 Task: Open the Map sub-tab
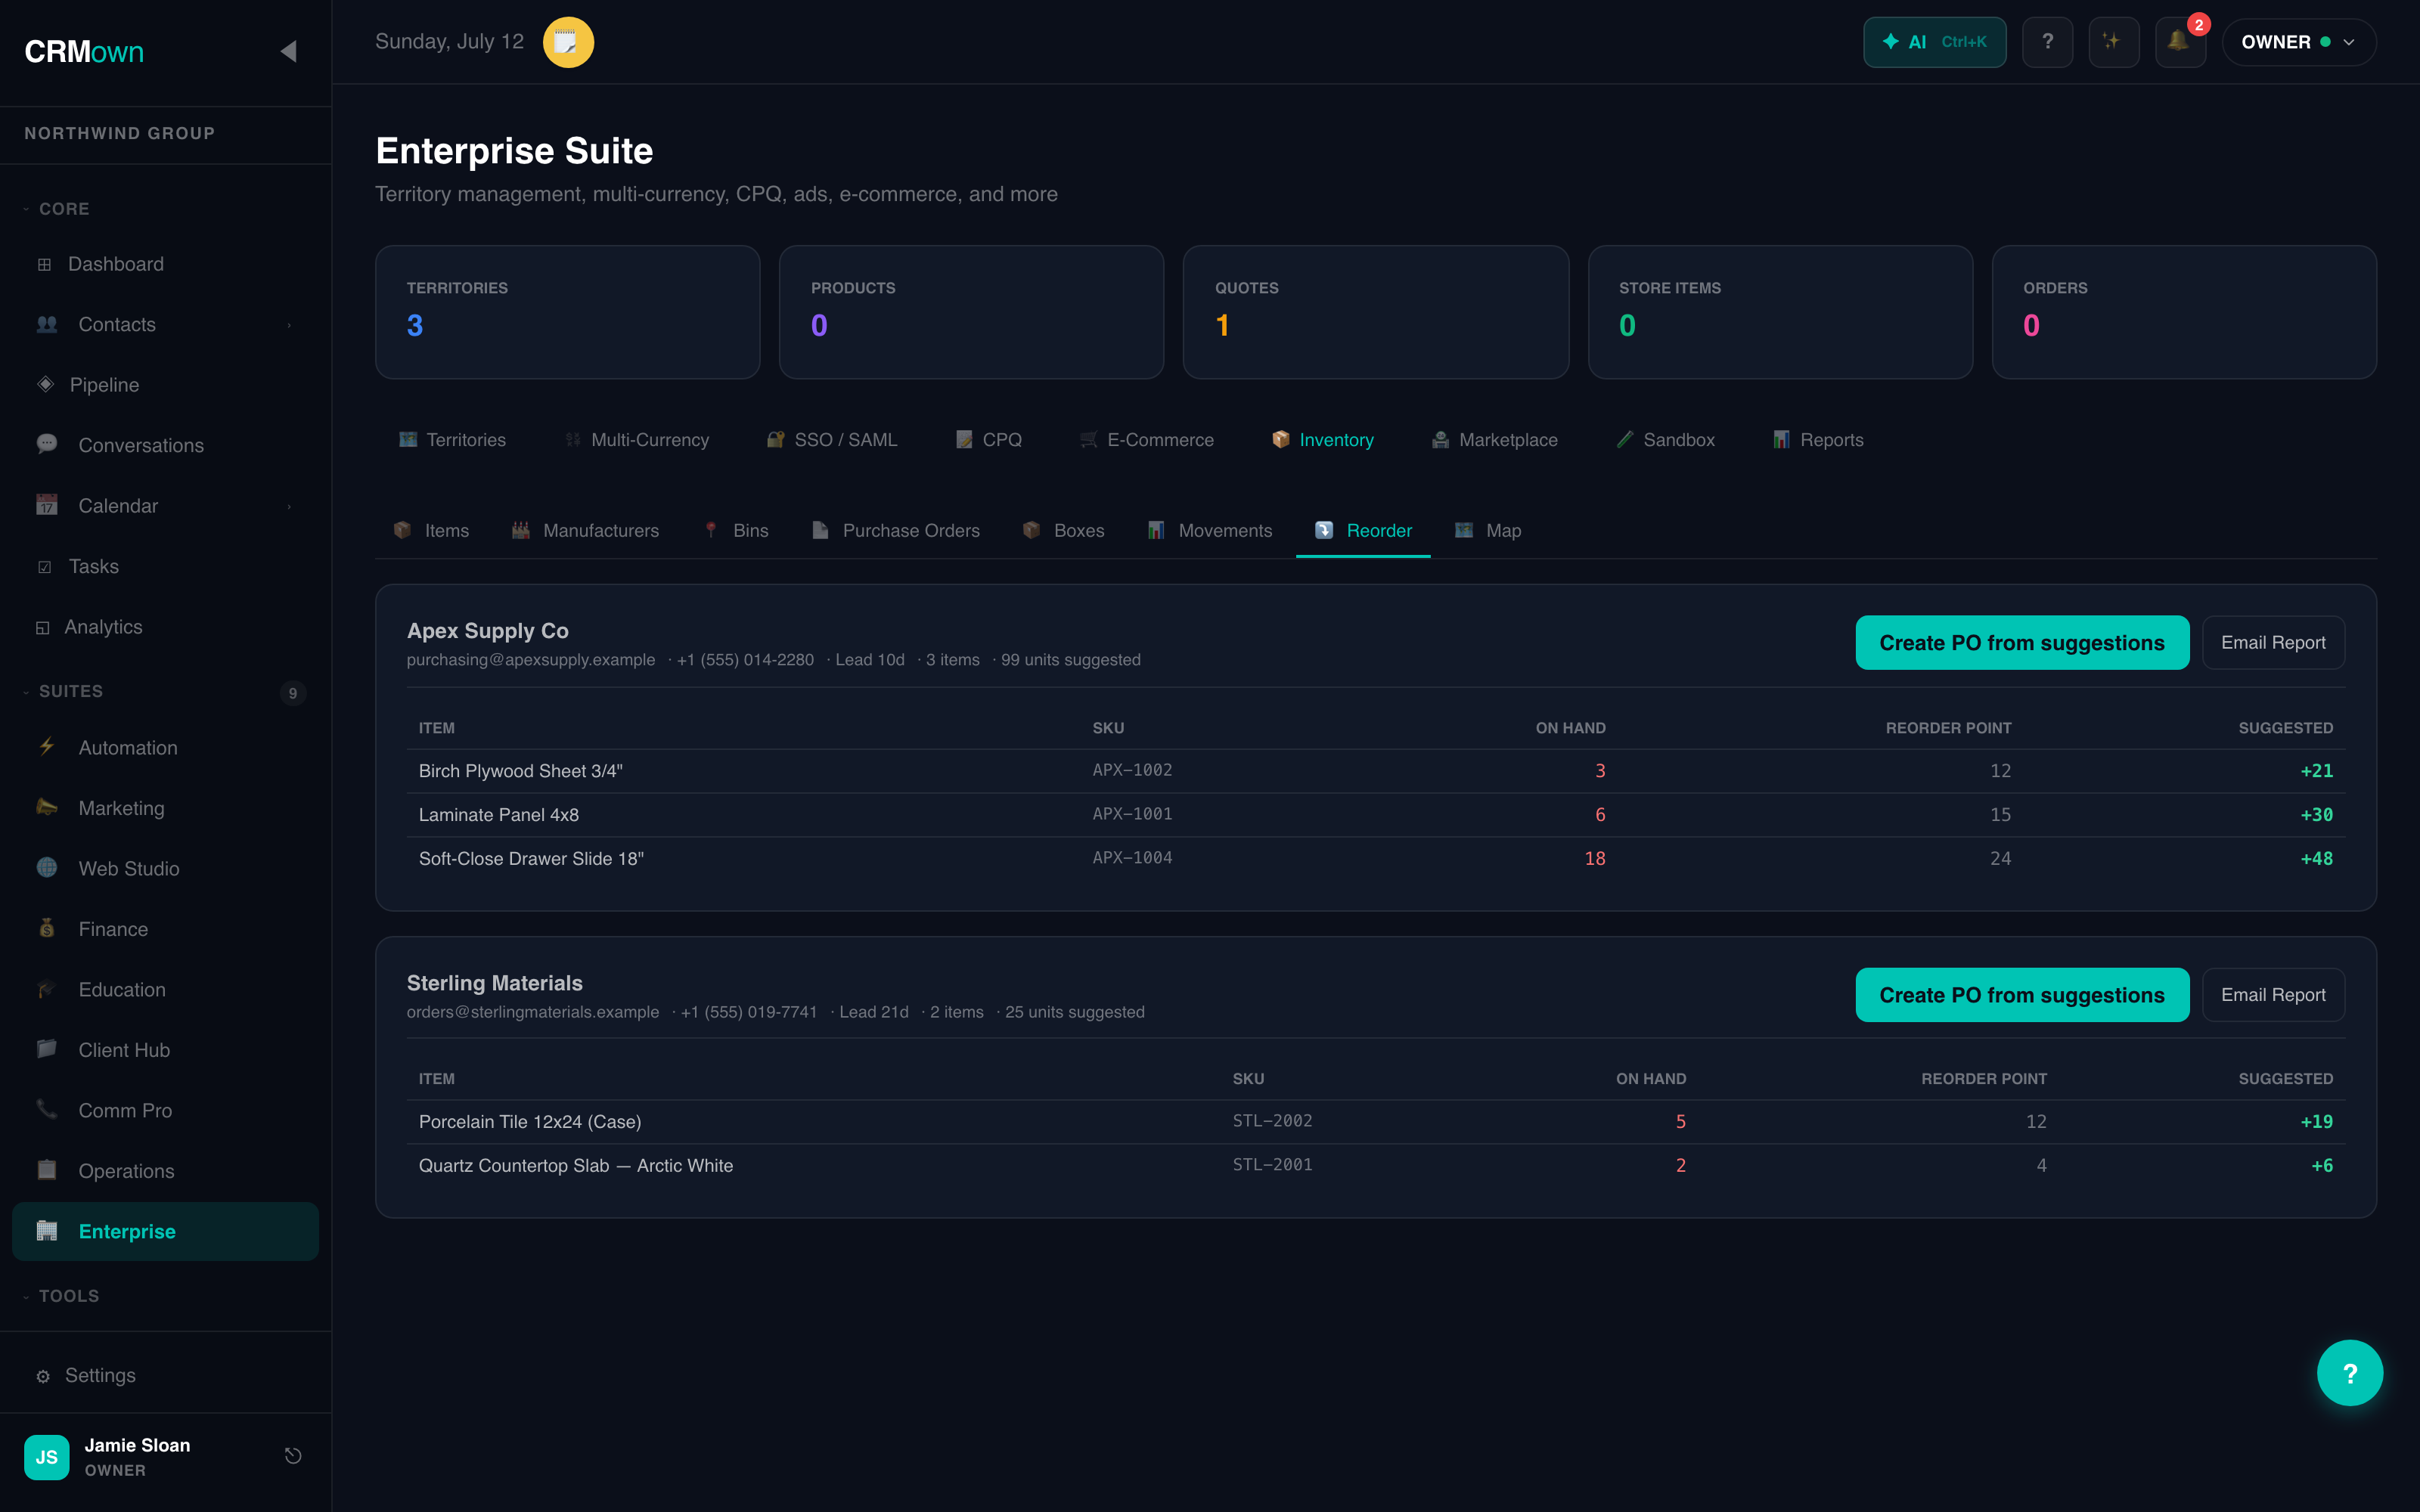[x=1488, y=531]
